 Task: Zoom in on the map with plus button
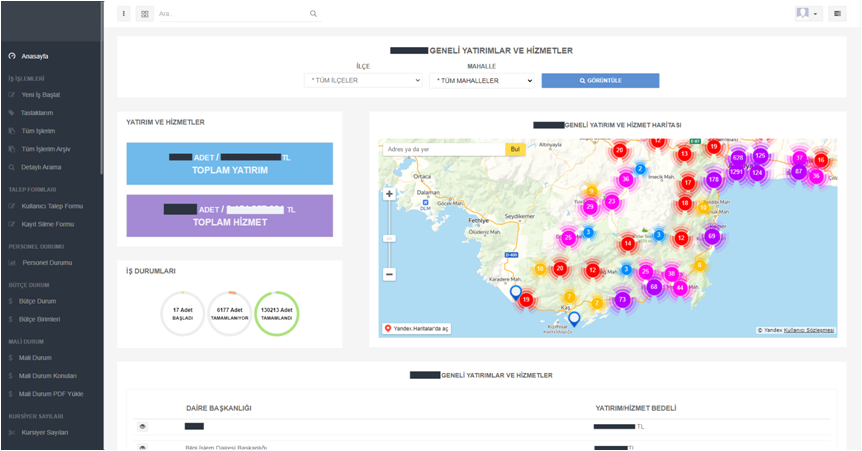click(389, 194)
